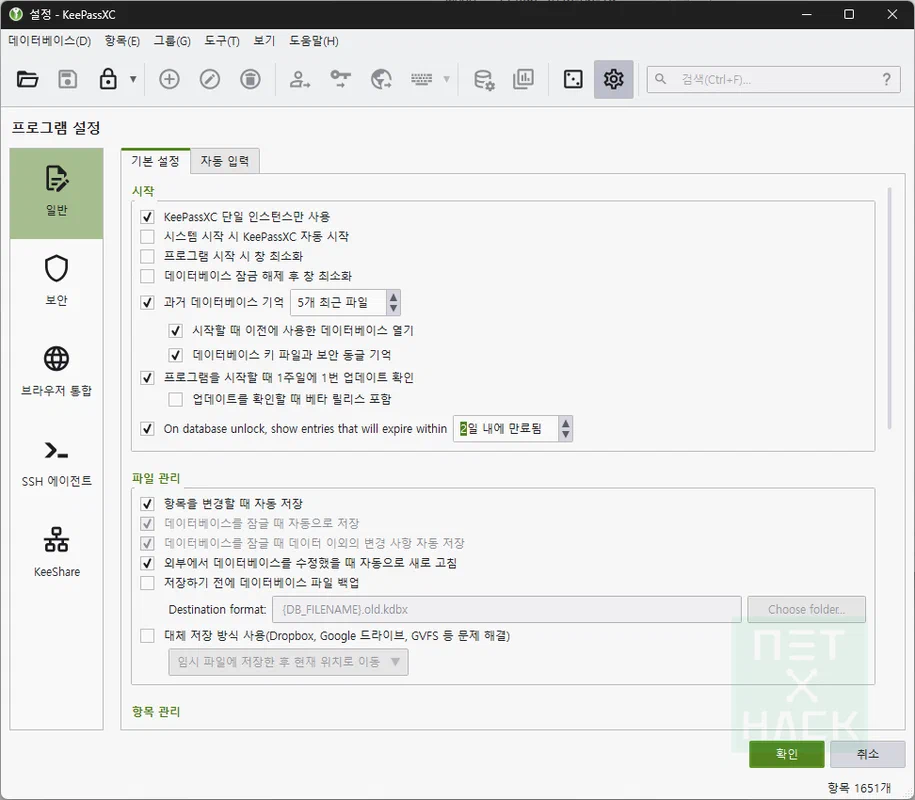Open 보안 security settings category

click(57, 282)
